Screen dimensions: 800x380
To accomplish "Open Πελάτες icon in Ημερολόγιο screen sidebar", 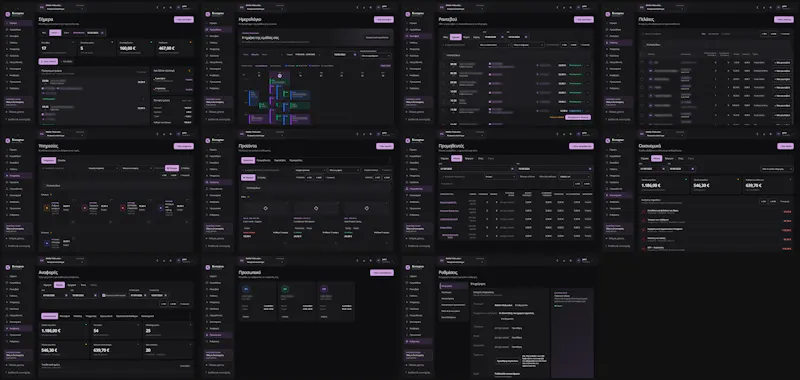I will coord(208,43).
